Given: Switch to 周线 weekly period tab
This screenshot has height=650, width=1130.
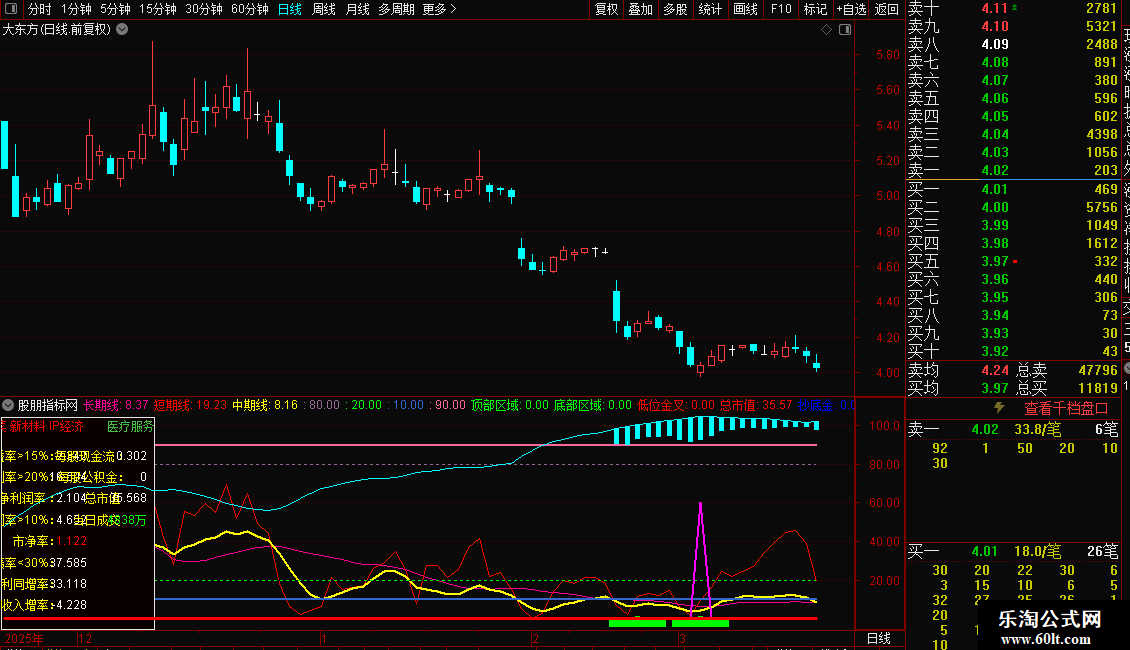Looking at the screenshot, I should coord(324,9).
